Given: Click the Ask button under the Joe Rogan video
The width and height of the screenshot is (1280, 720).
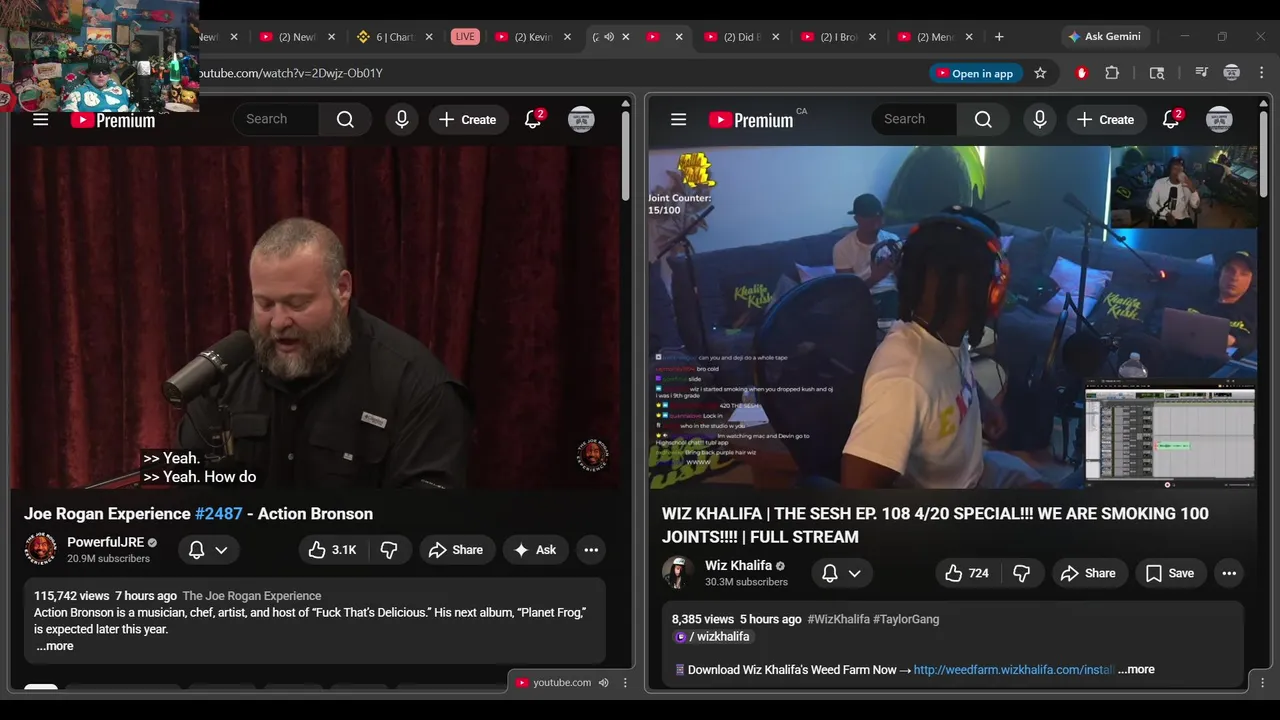Looking at the screenshot, I should pos(535,550).
